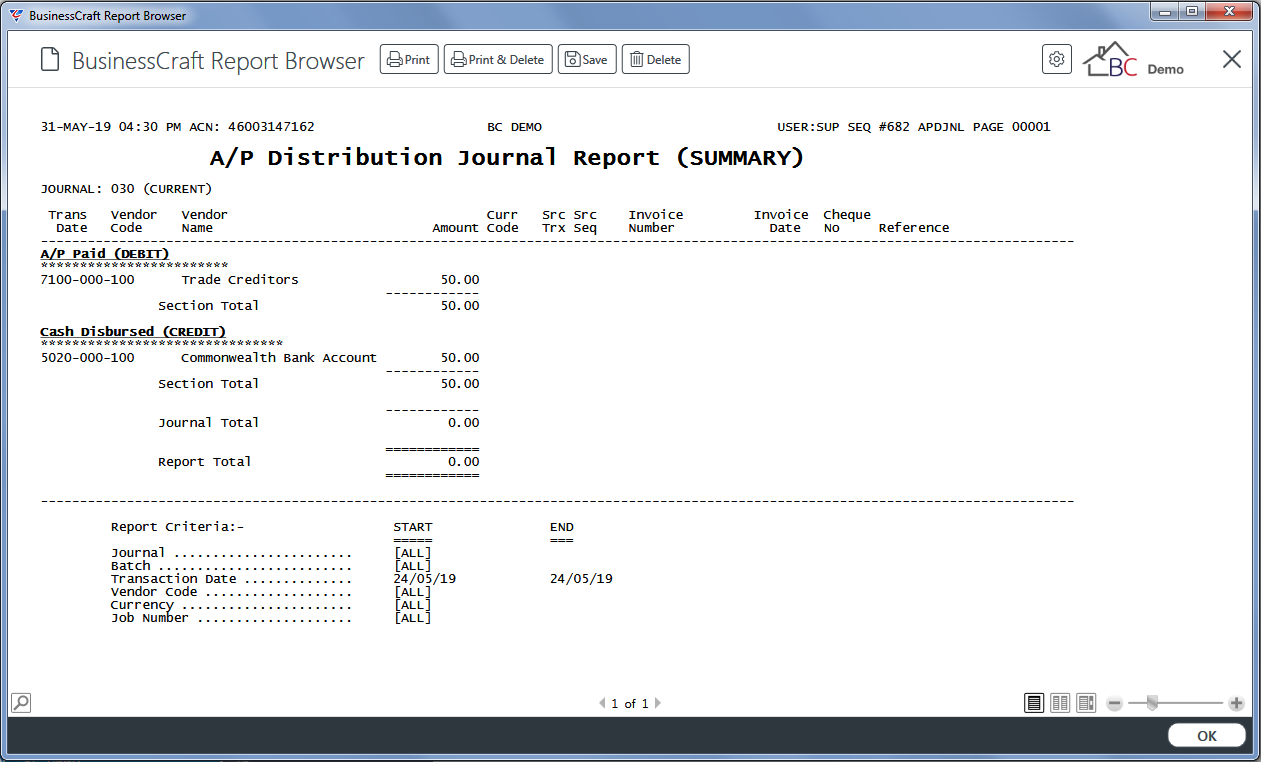The width and height of the screenshot is (1261, 762).
Task: Zoom in with the plus icon
Action: click(x=1236, y=704)
